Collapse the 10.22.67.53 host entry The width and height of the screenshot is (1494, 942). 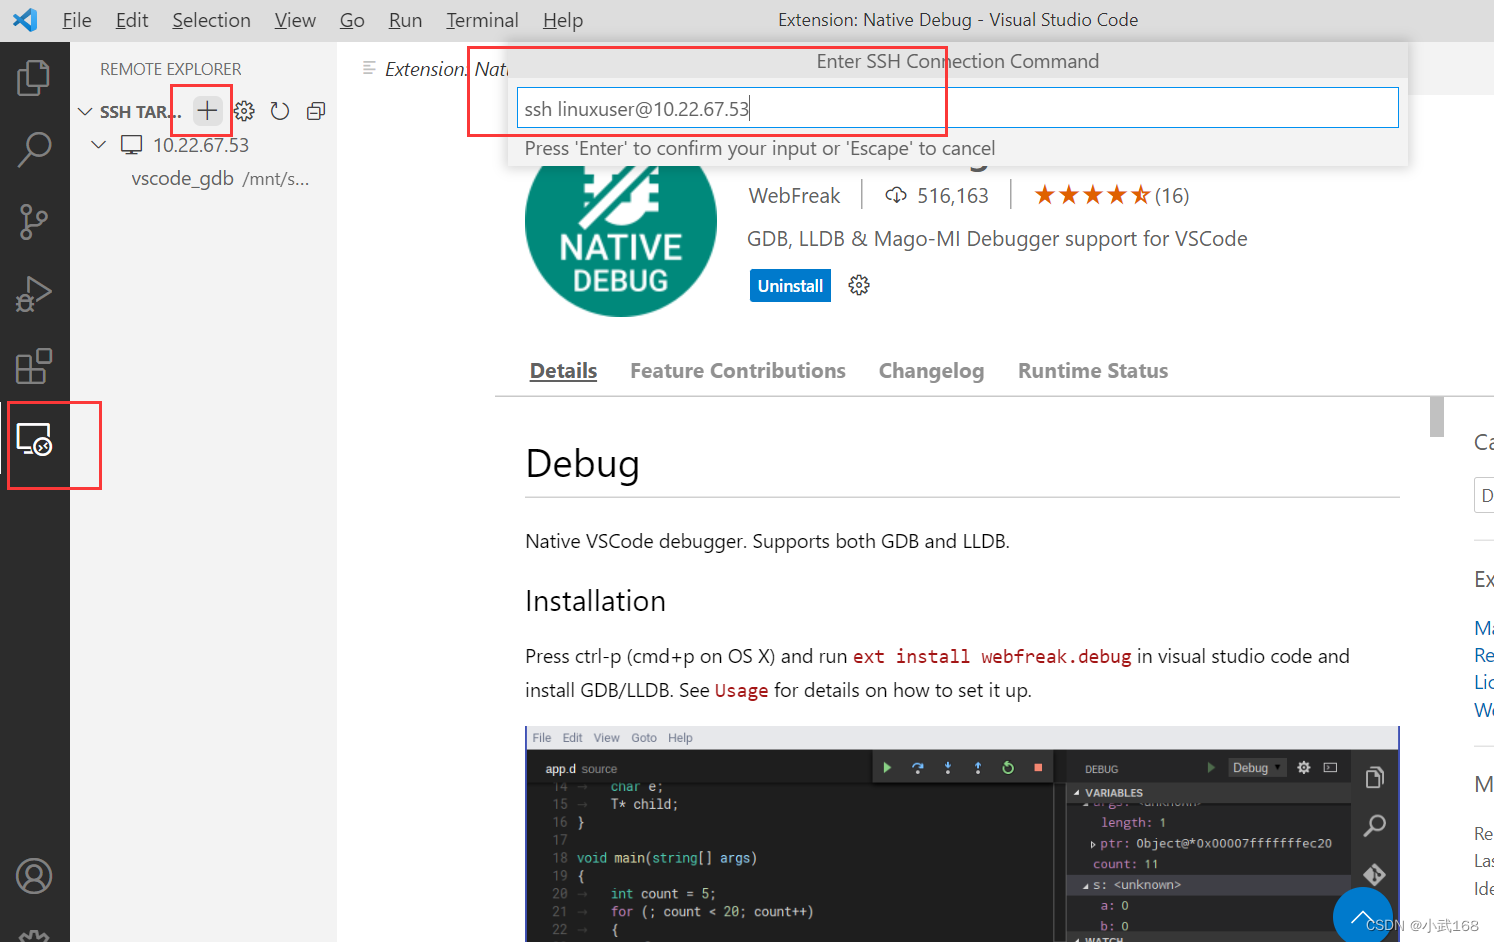[98, 144]
